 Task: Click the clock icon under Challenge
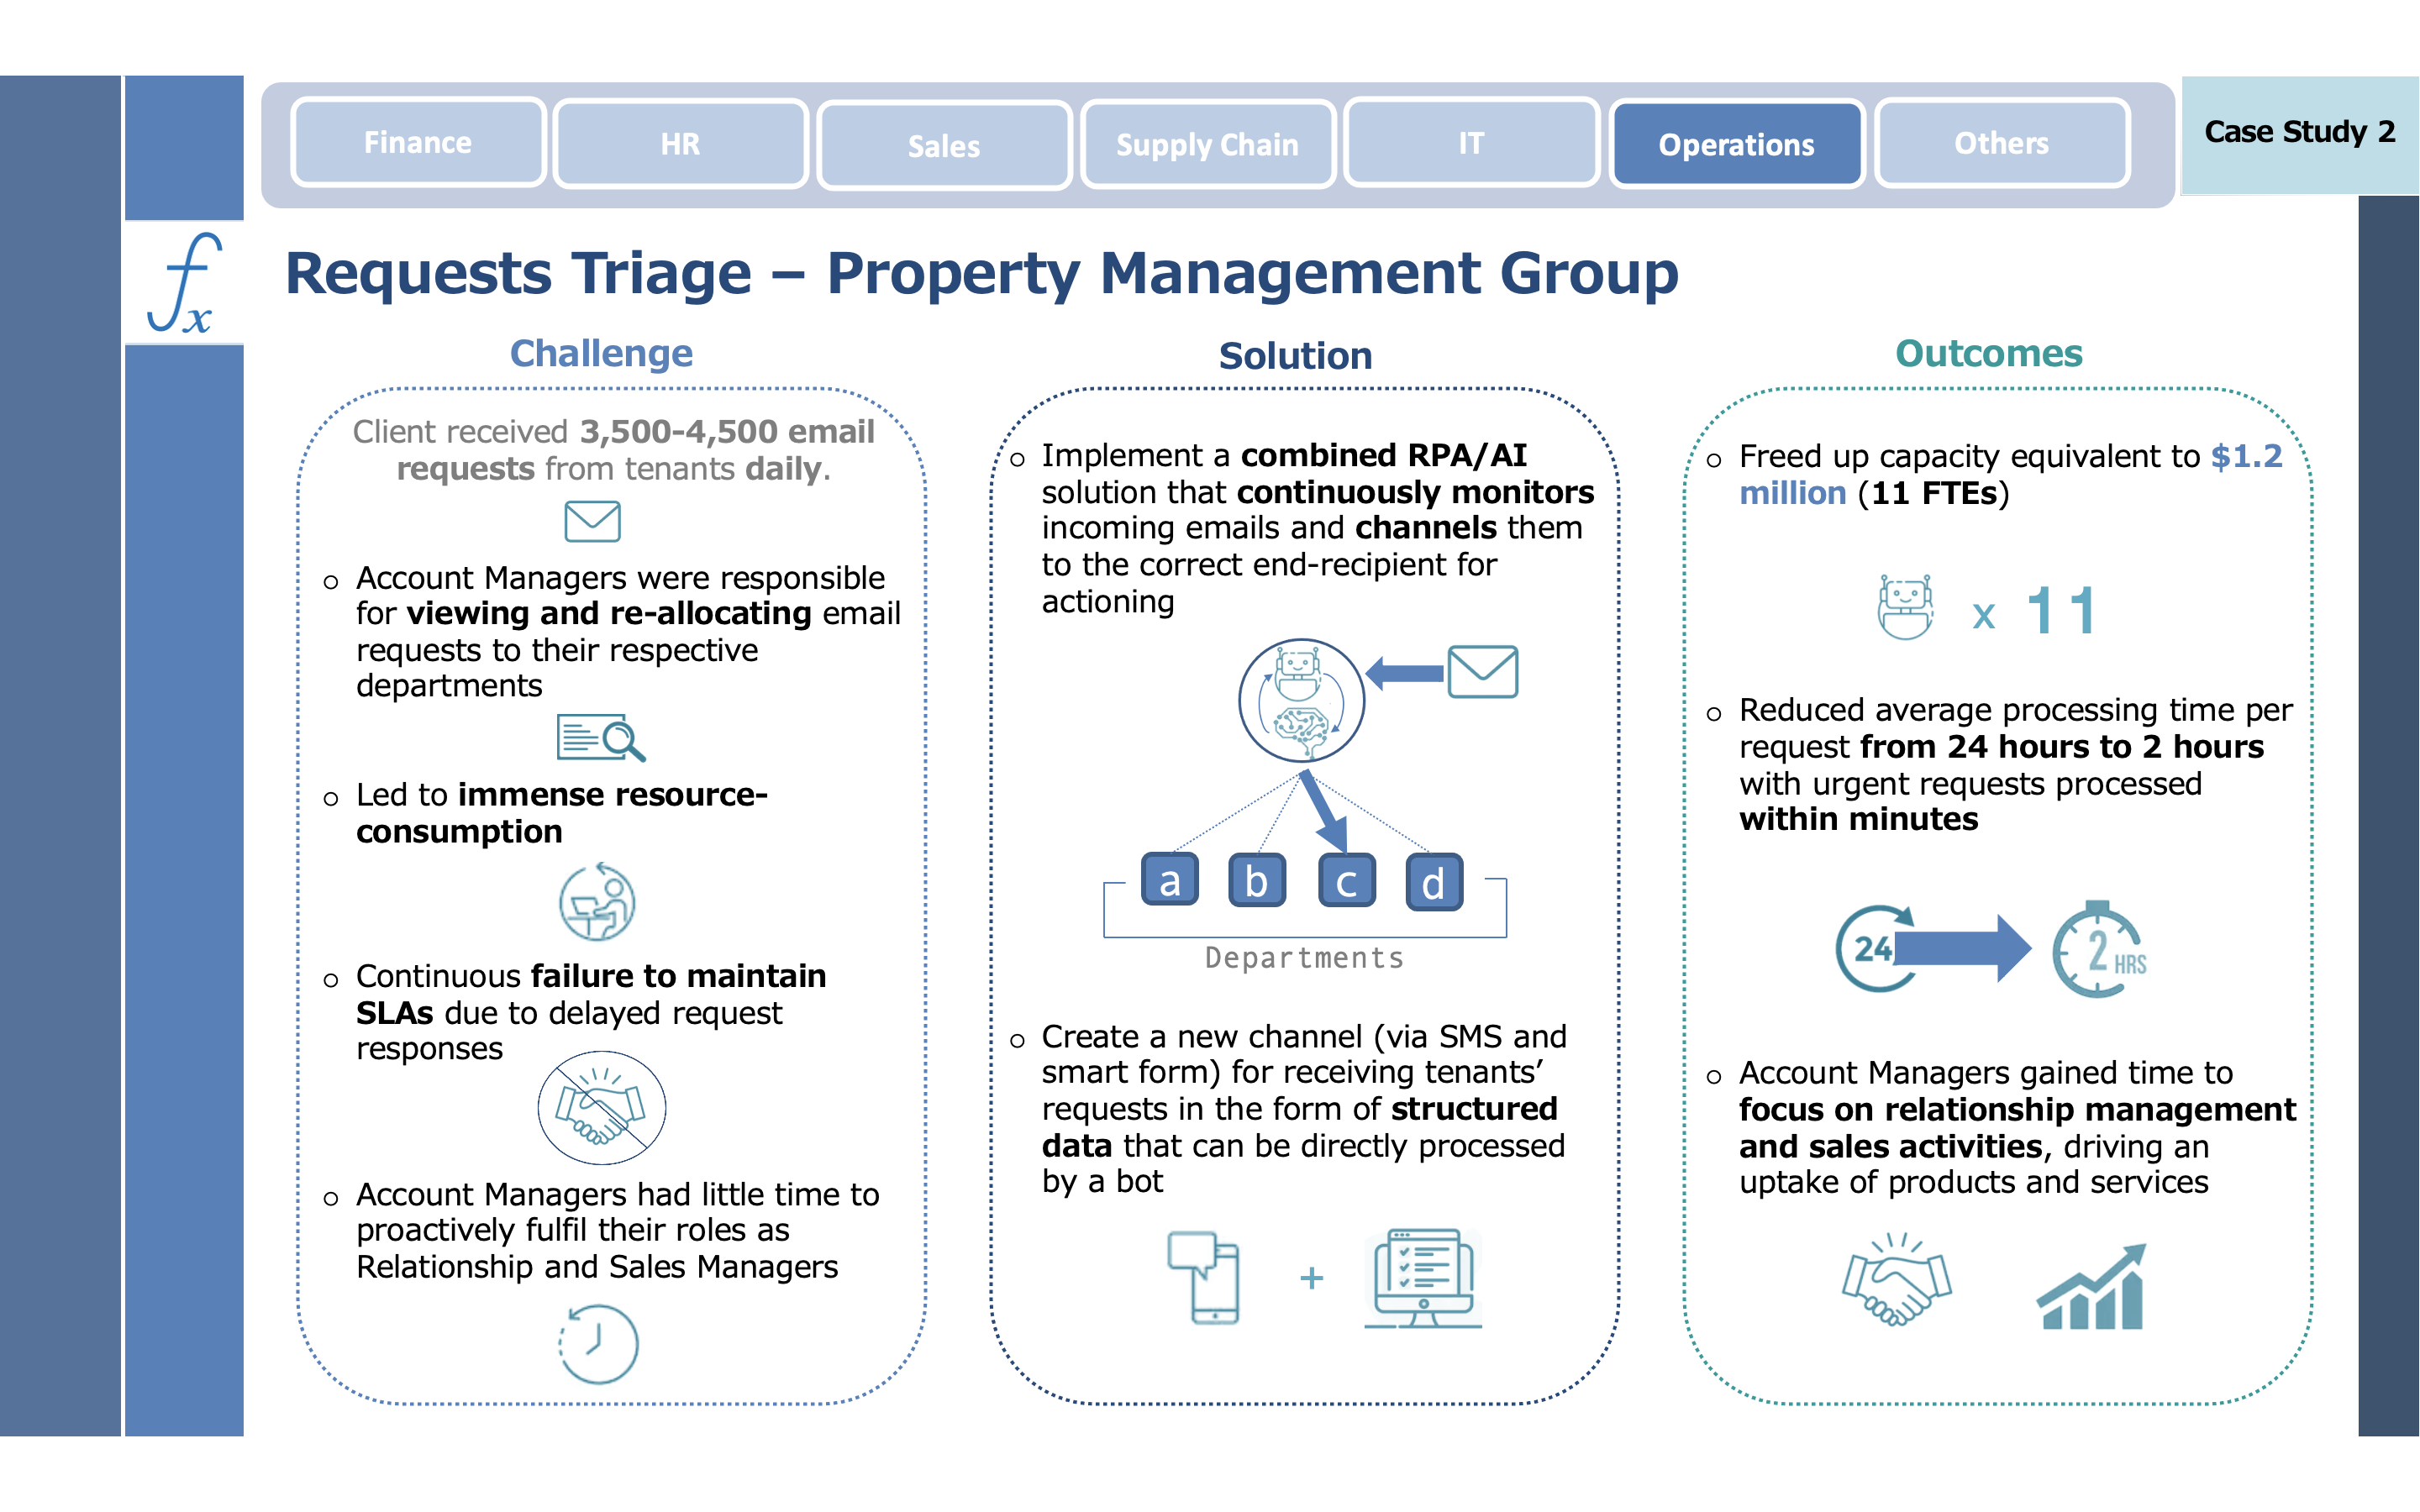(x=598, y=1344)
